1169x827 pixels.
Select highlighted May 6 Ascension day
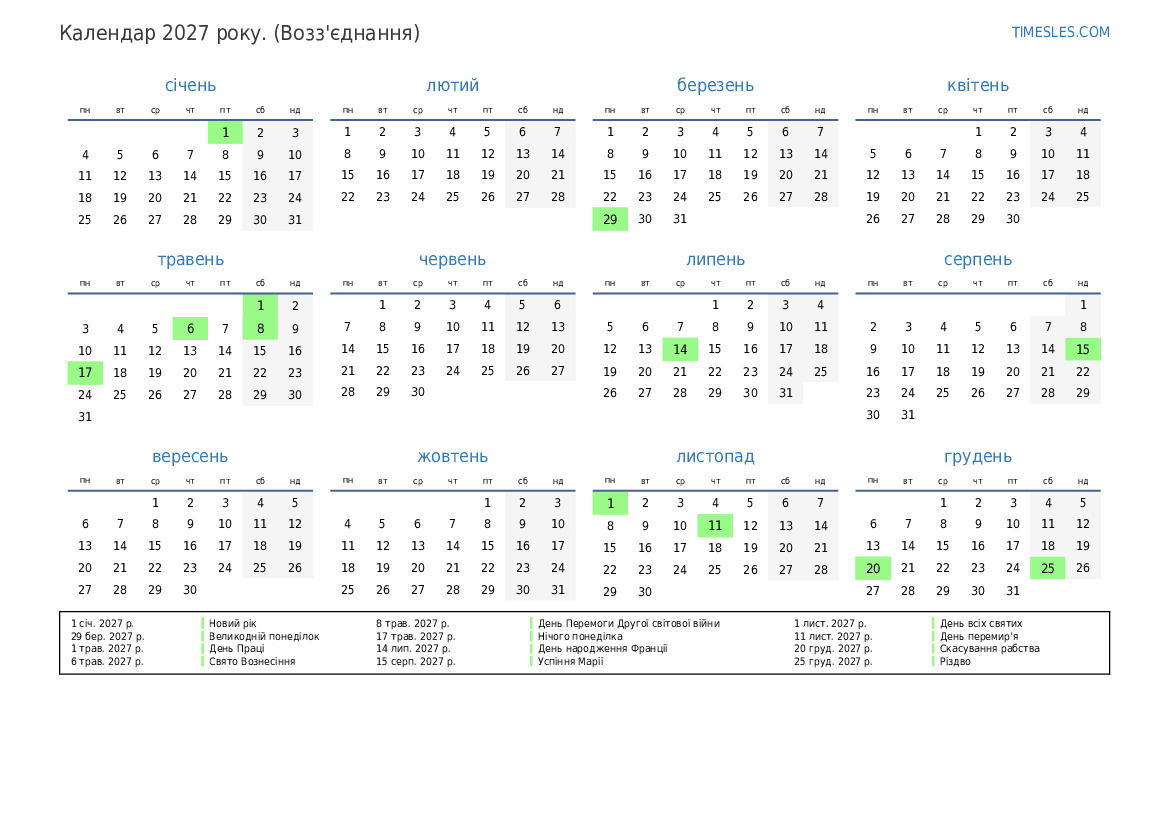coord(190,329)
